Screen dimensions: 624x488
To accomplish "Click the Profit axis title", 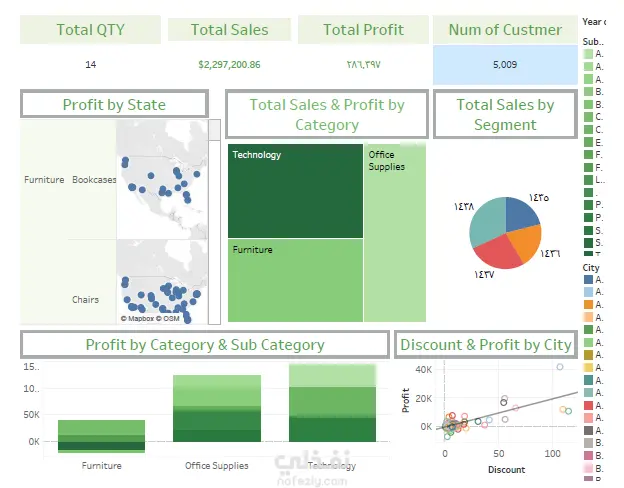I will [406, 400].
